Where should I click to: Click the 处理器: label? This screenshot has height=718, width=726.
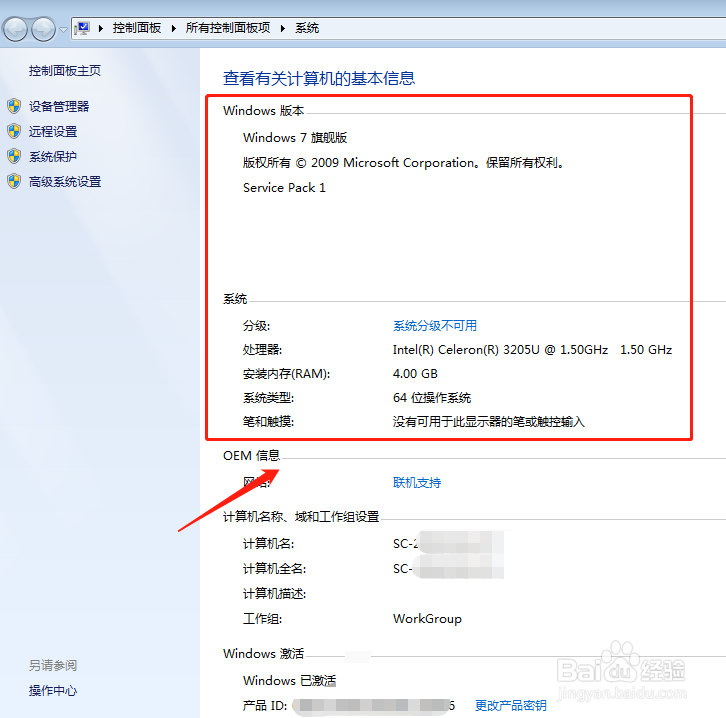[x=263, y=350]
